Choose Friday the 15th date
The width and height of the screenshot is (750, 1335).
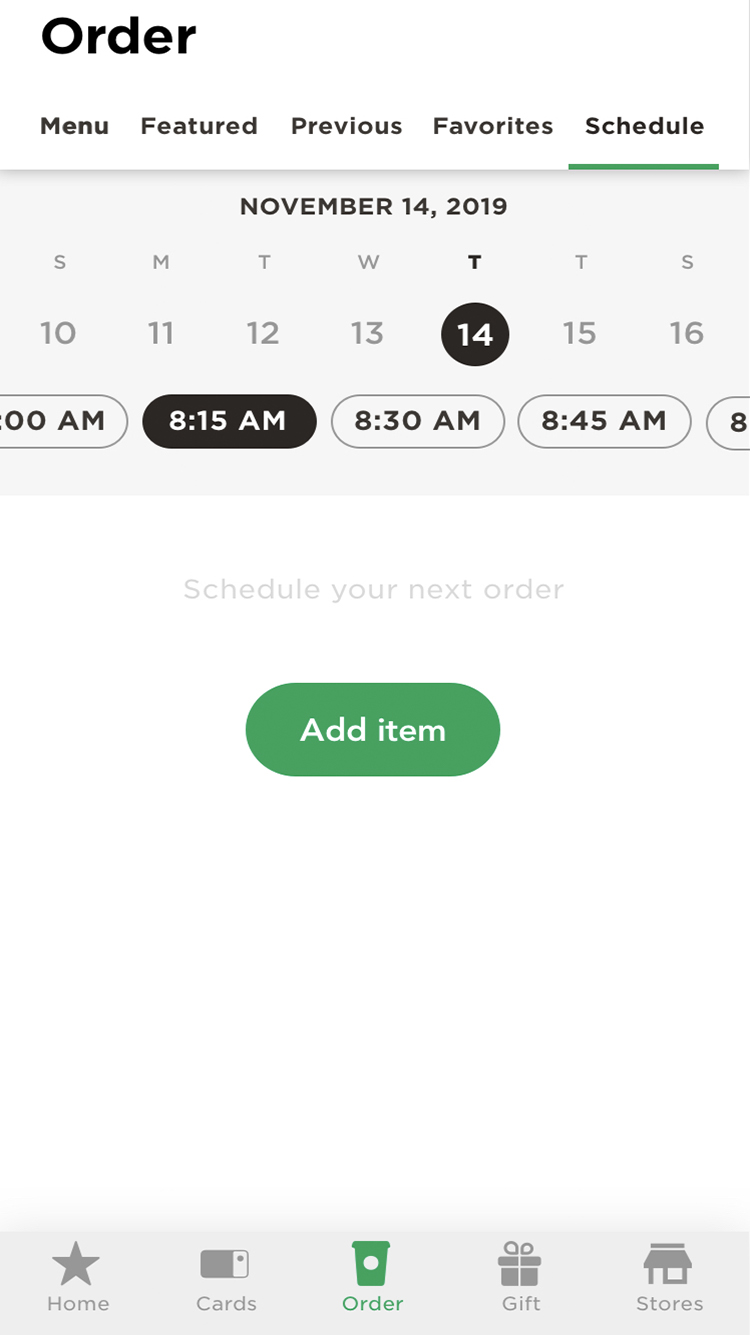[580, 333]
